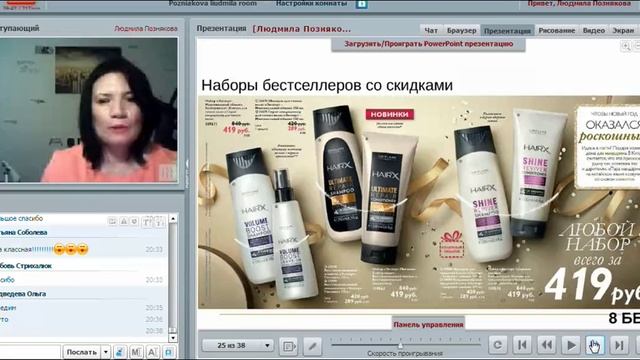Viewport: 640px width, 360px height.
Task: Click the slide title 'Наборы бестселлеров со скидками'
Action: click(327, 85)
